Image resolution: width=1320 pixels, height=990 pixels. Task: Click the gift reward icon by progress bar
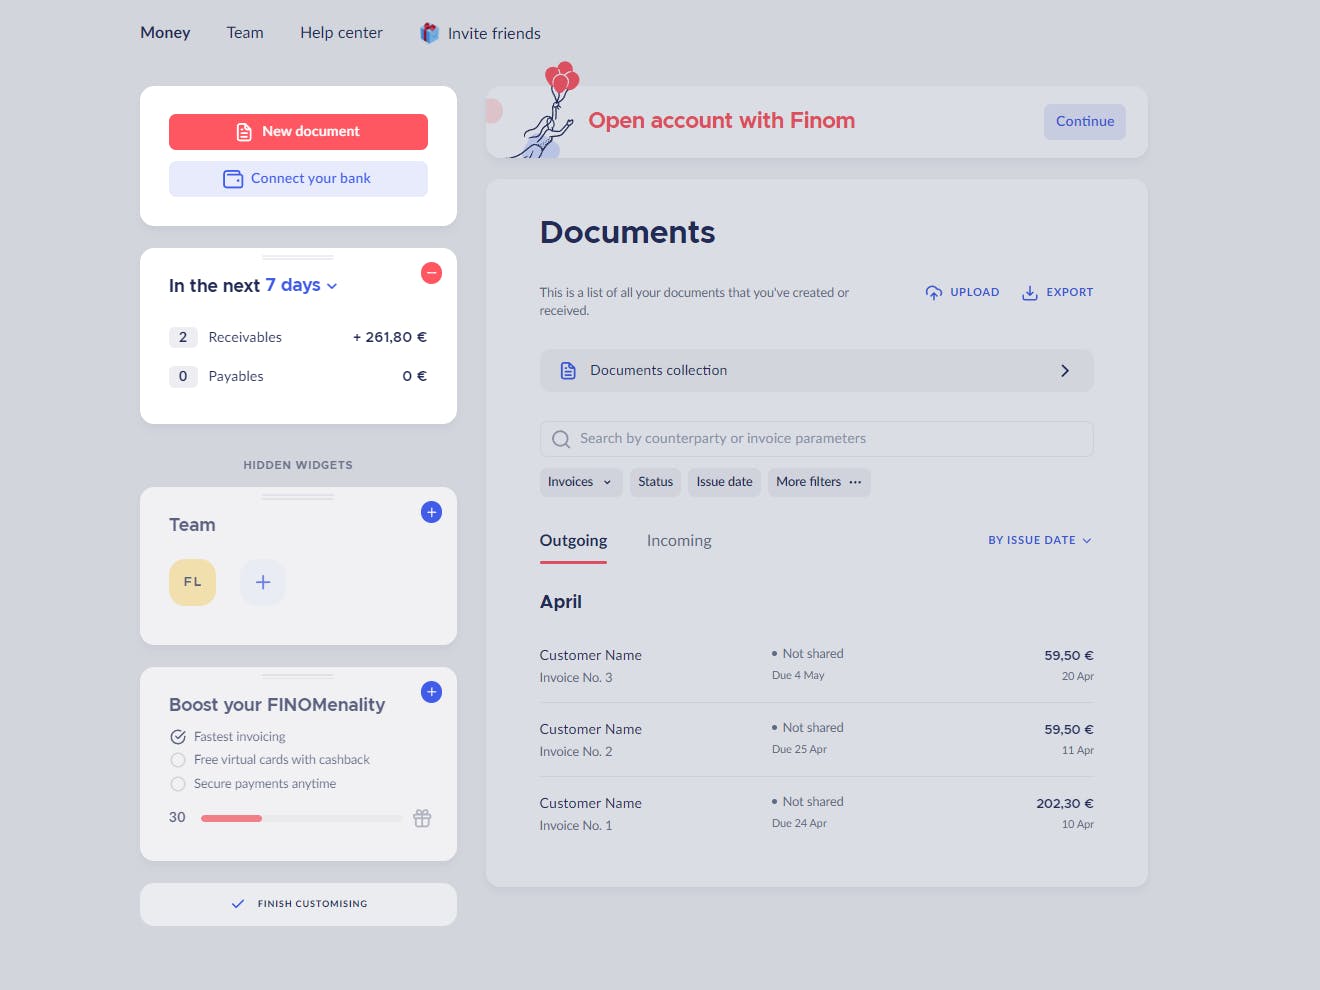tap(422, 818)
